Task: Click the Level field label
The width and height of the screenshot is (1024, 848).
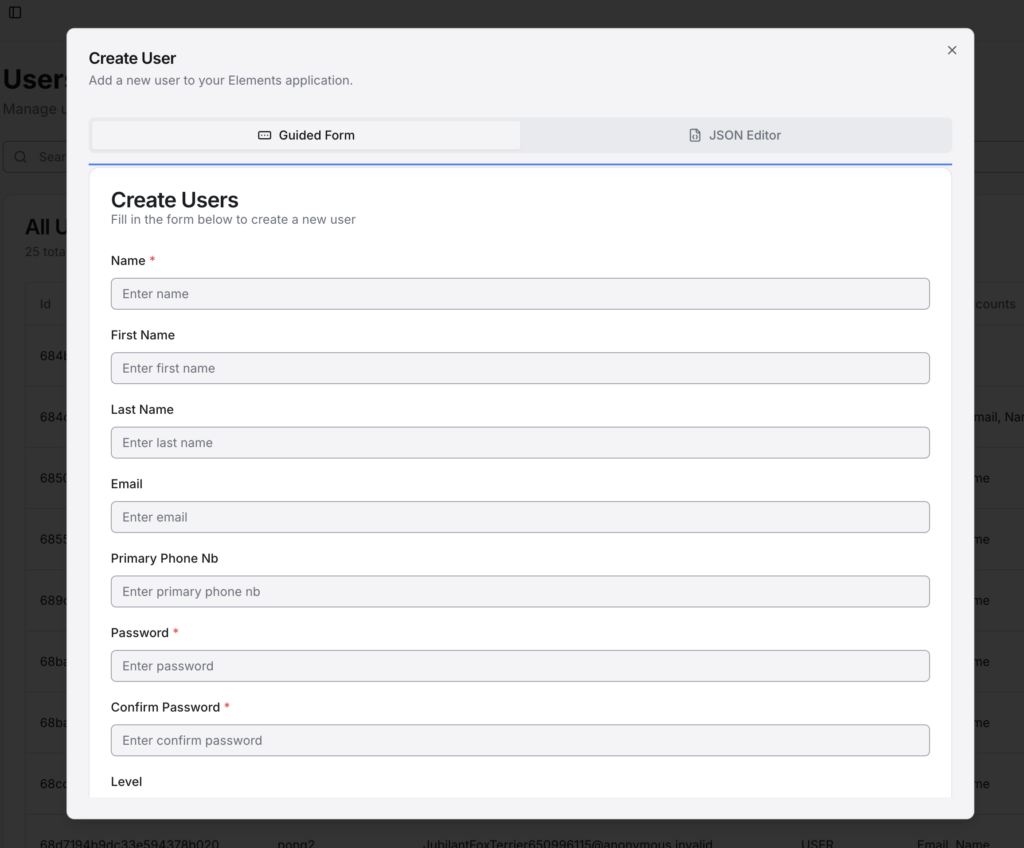Action: pos(127,782)
